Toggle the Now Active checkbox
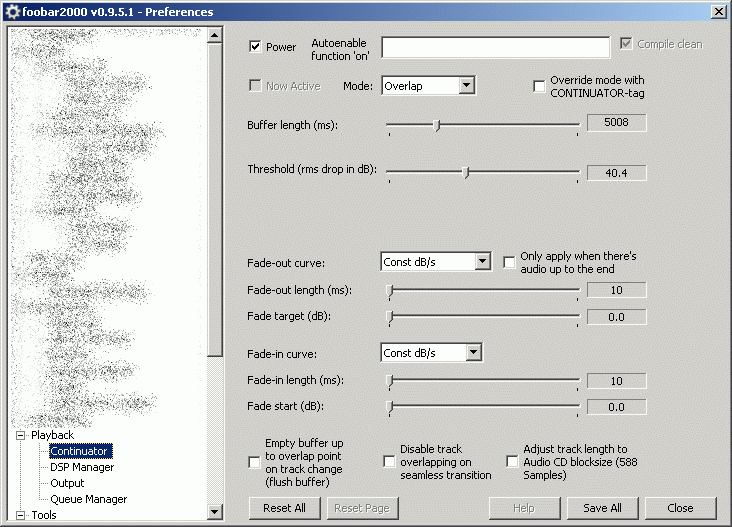The width and height of the screenshot is (732, 527). tap(255, 86)
